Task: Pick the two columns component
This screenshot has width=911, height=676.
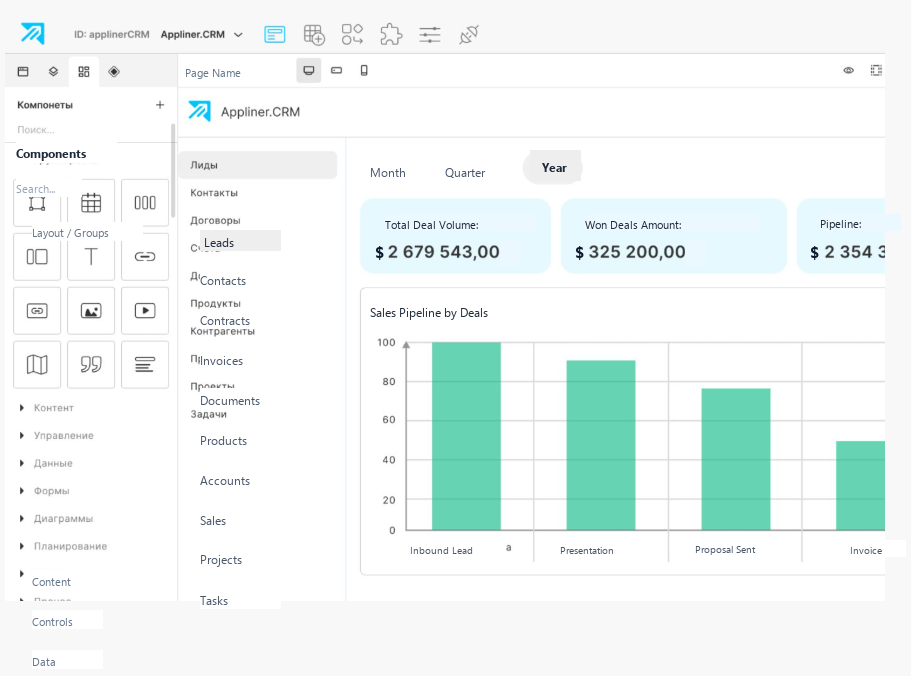Action: coord(37,257)
